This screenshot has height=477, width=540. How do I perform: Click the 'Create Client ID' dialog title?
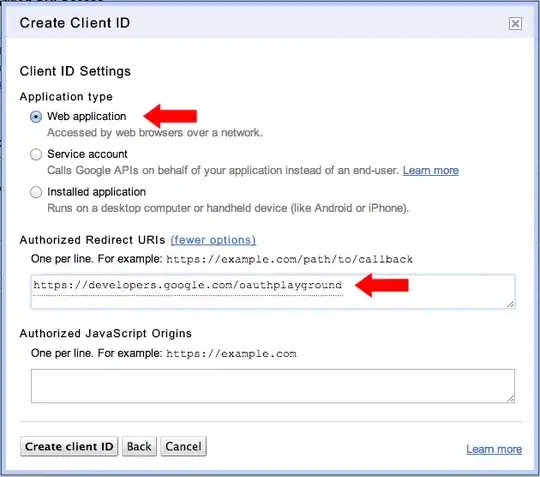pyautogui.click(x=75, y=23)
